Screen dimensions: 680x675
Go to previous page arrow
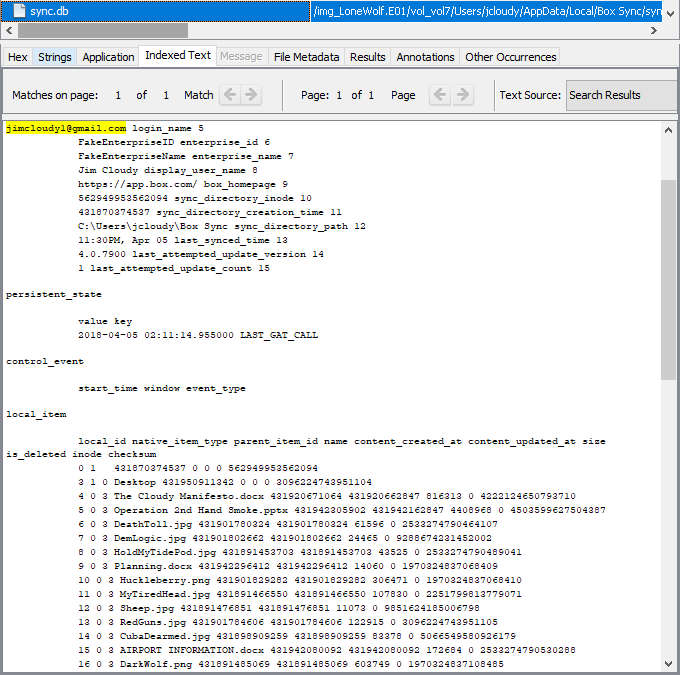pos(440,95)
